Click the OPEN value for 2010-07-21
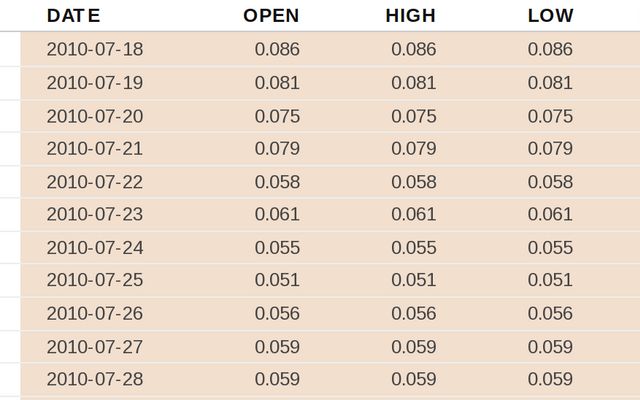The height and width of the screenshot is (400, 640). (x=277, y=149)
